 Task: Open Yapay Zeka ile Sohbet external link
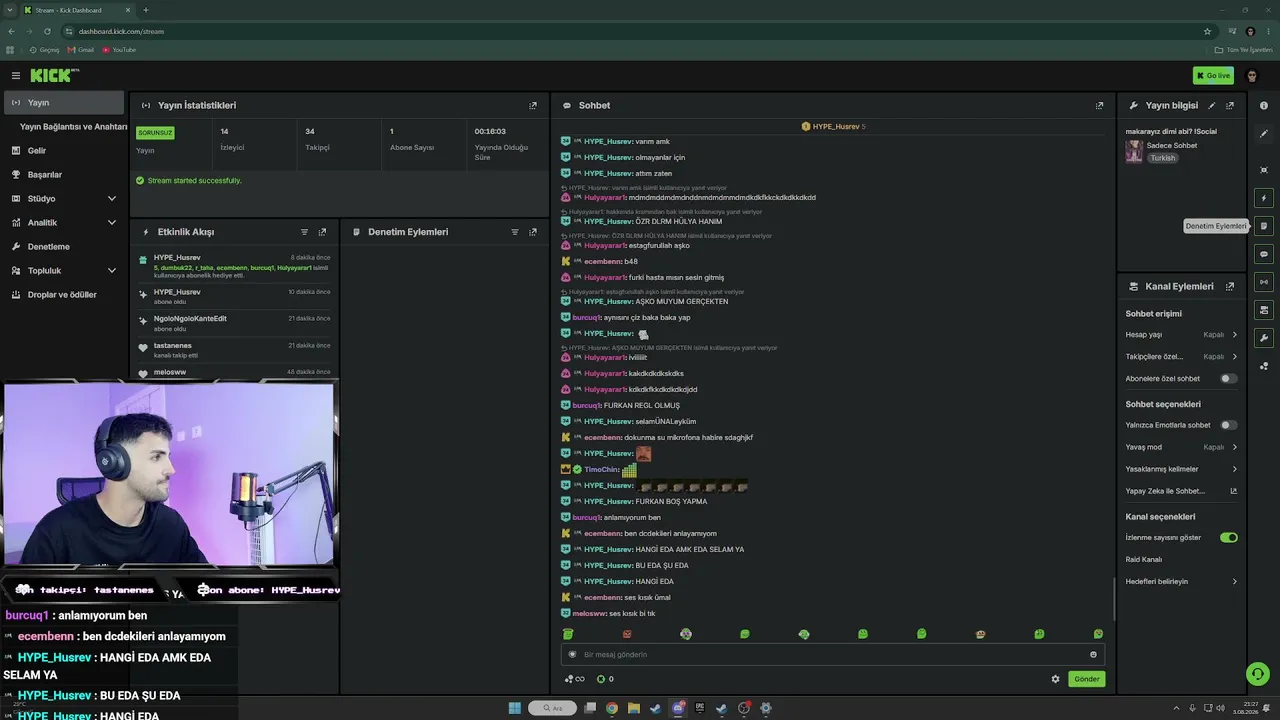tap(1233, 491)
